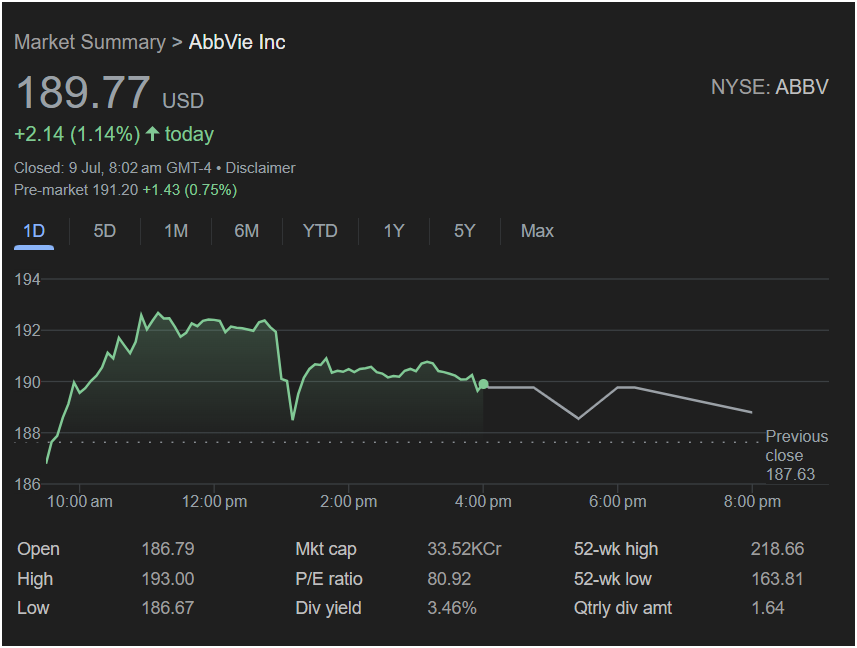857x648 pixels.
Task: Click the Qtrly div amt value 1.64
Action: (768, 608)
